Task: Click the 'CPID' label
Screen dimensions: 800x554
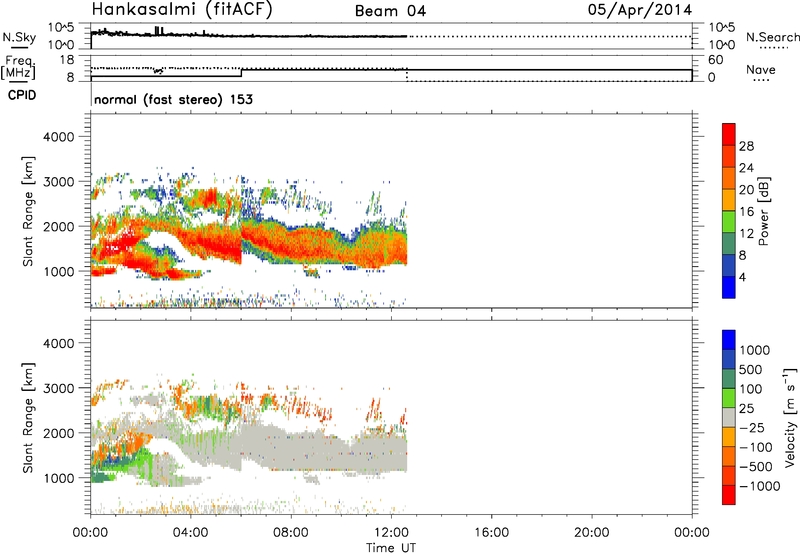Action: (22, 95)
